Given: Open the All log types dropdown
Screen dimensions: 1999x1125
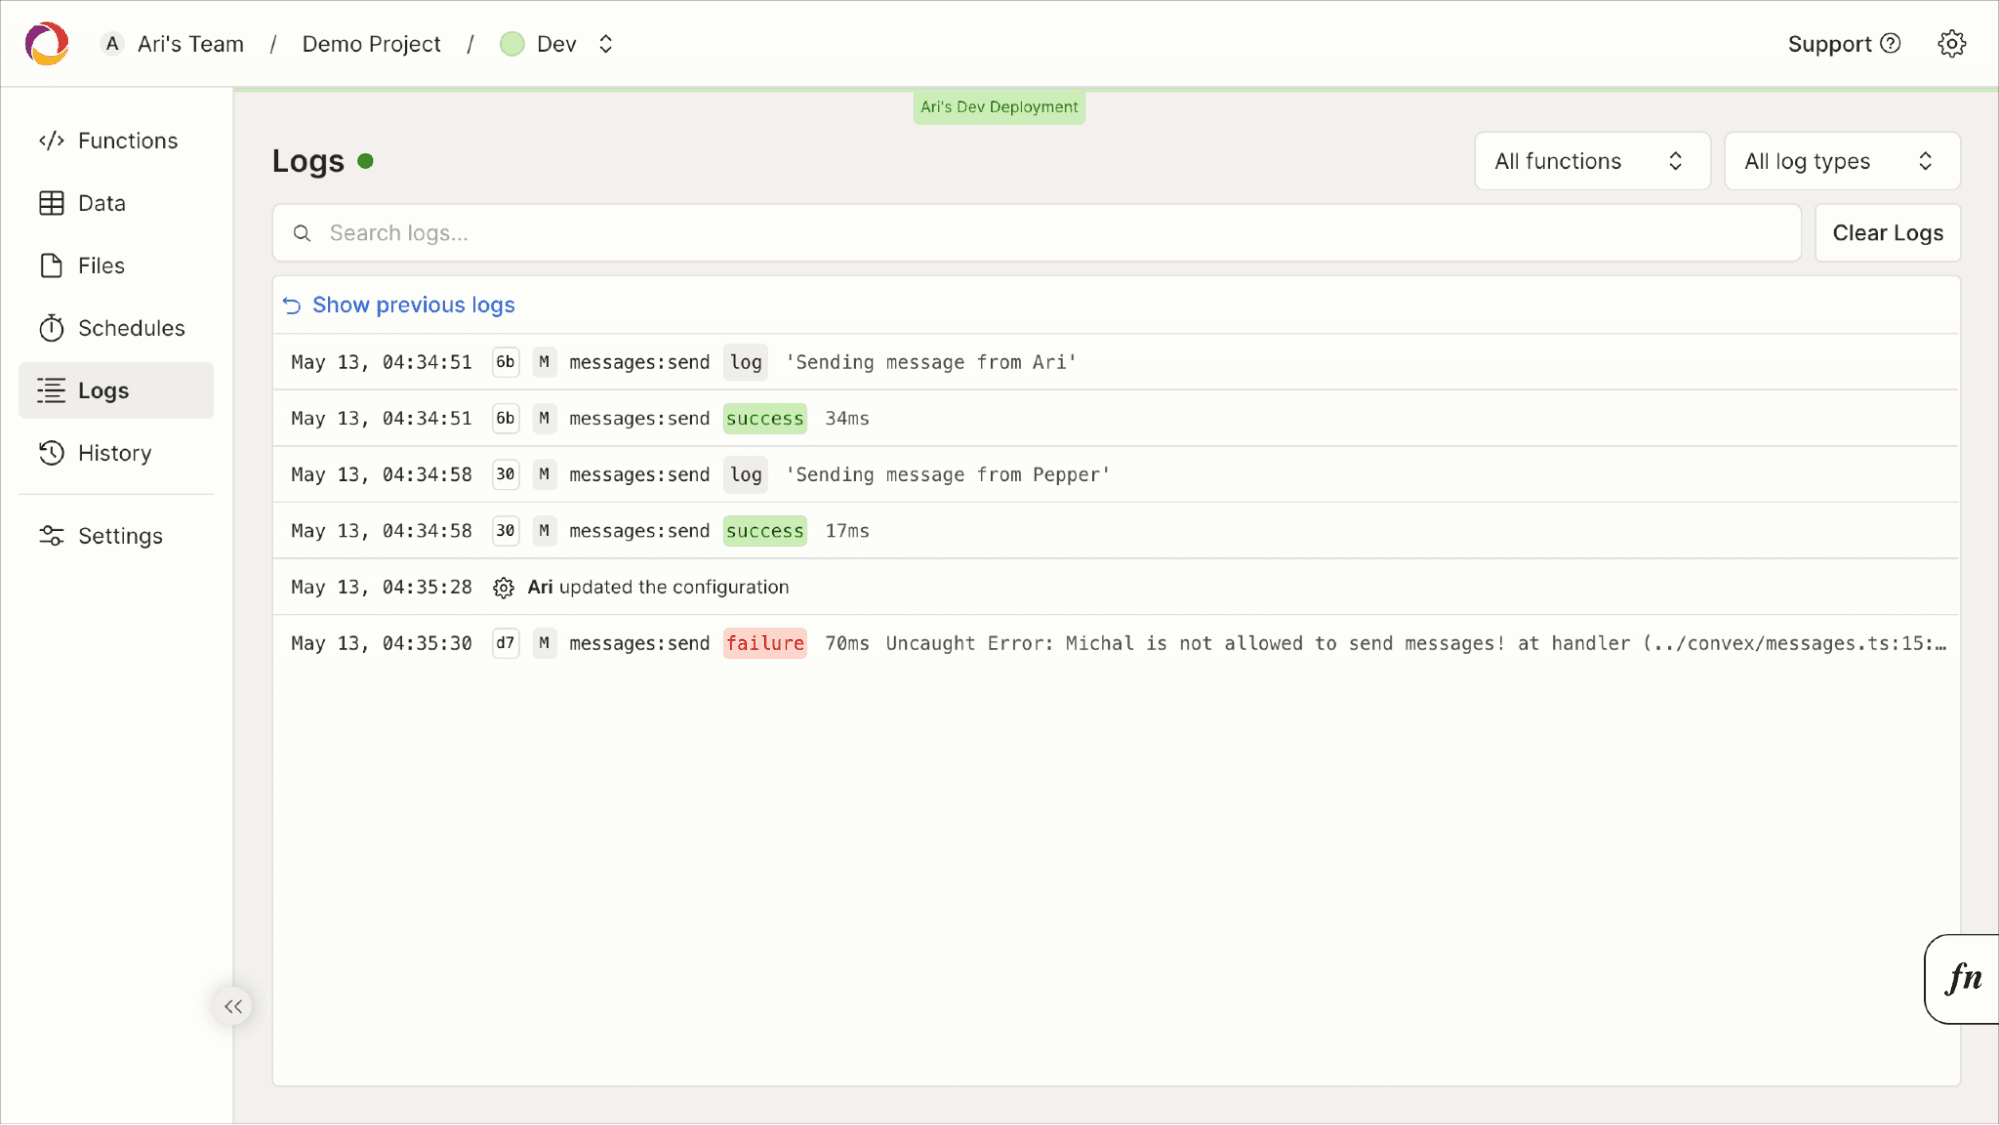Looking at the screenshot, I should pos(1842,160).
